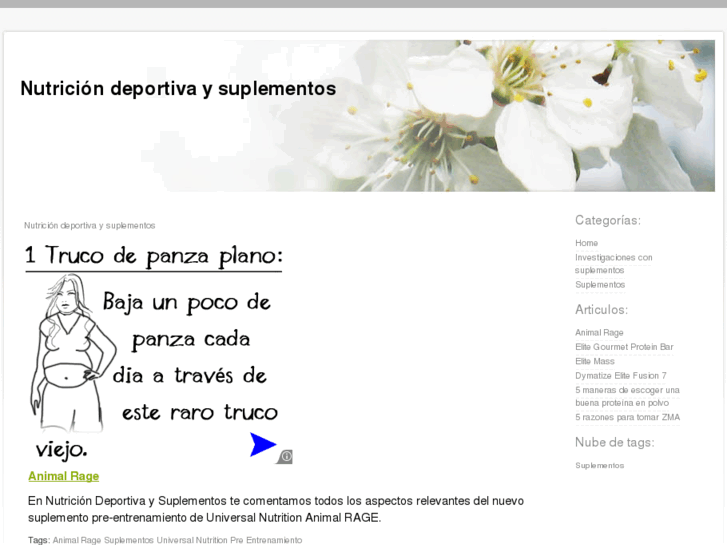The width and height of the screenshot is (727, 545).
Task: Click the paragraph starting En Nutrición Deportiva
Action: click(x=276, y=509)
